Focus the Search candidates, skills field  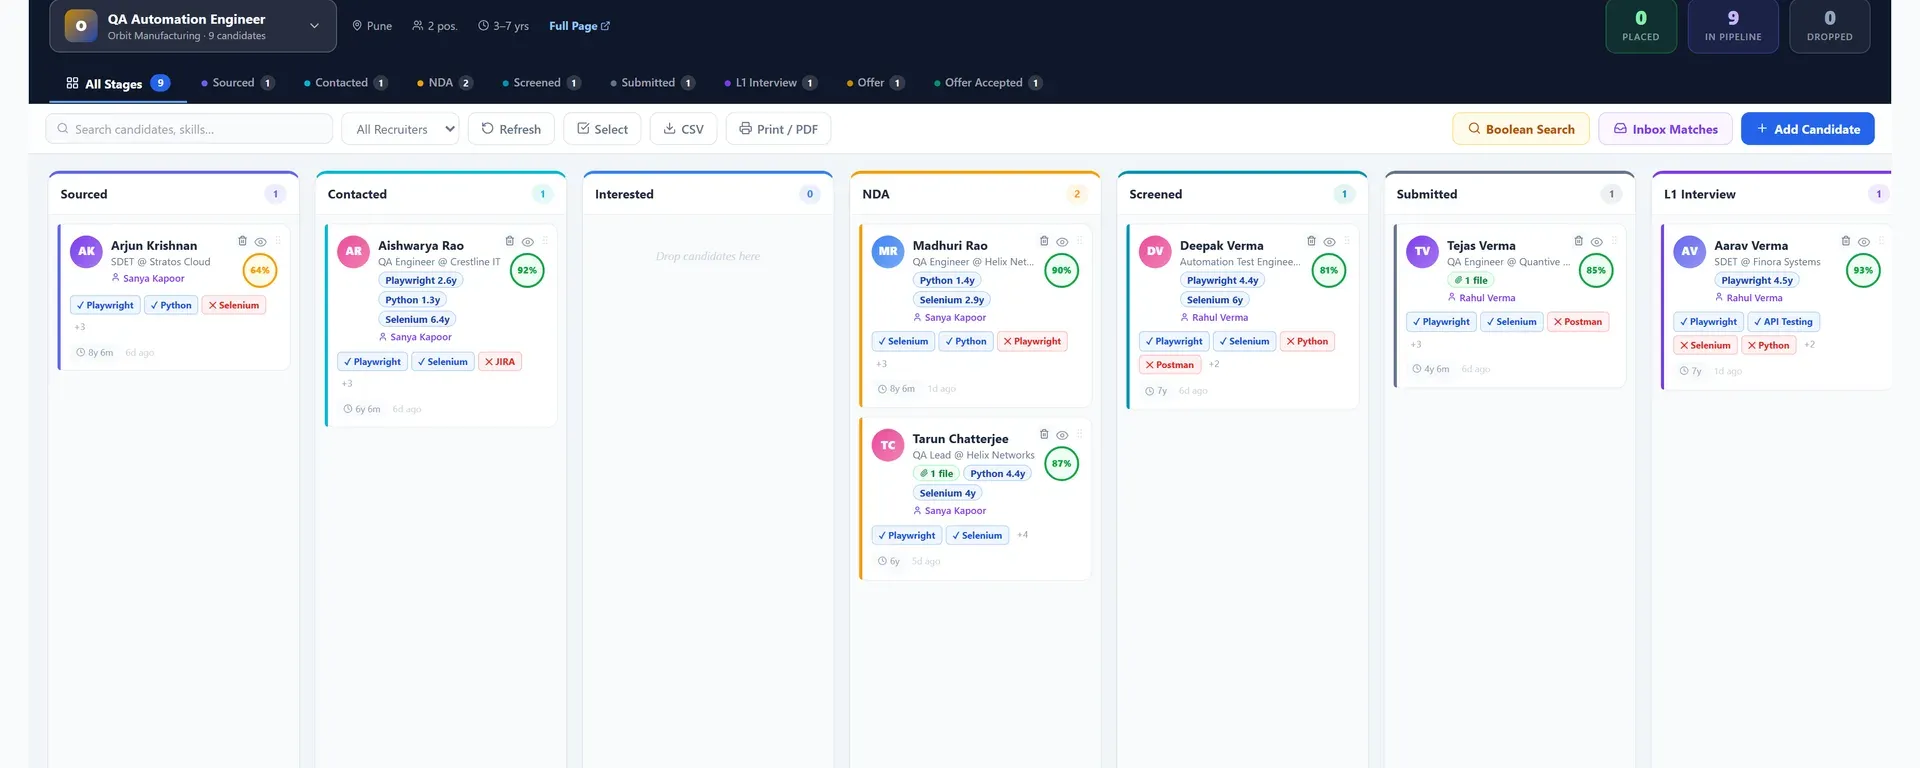point(189,129)
